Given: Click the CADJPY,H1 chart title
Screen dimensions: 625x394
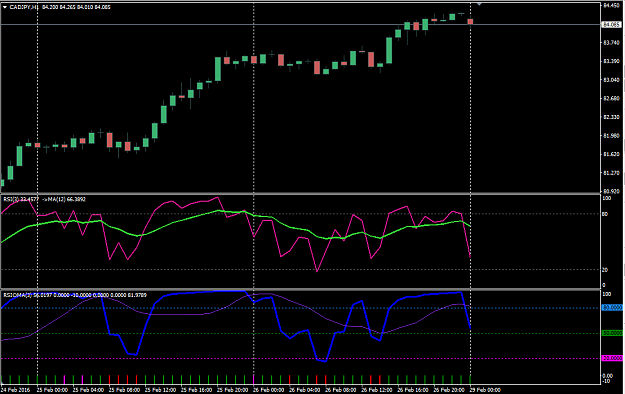Looking at the screenshot, I should pos(24,7).
